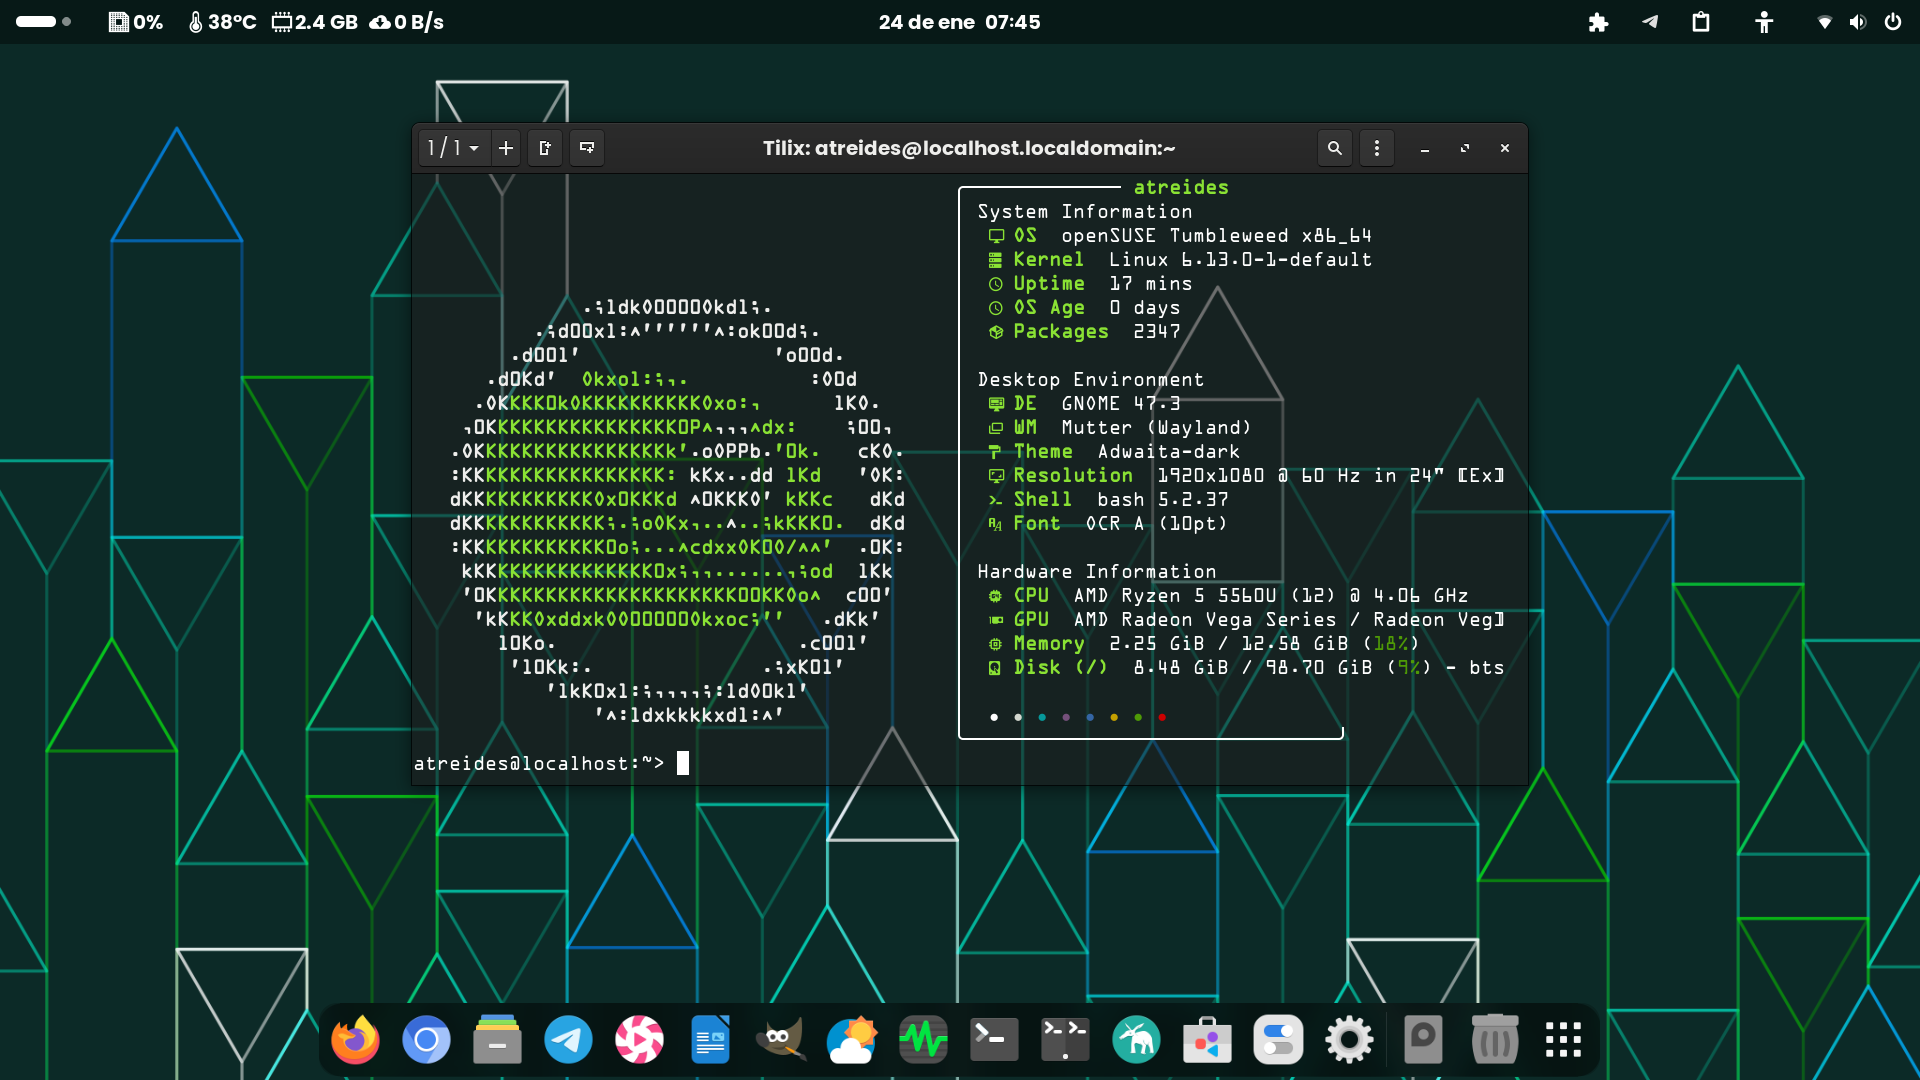Add a new Tilix session
This screenshot has width=1920, height=1080.
(x=506, y=148)
